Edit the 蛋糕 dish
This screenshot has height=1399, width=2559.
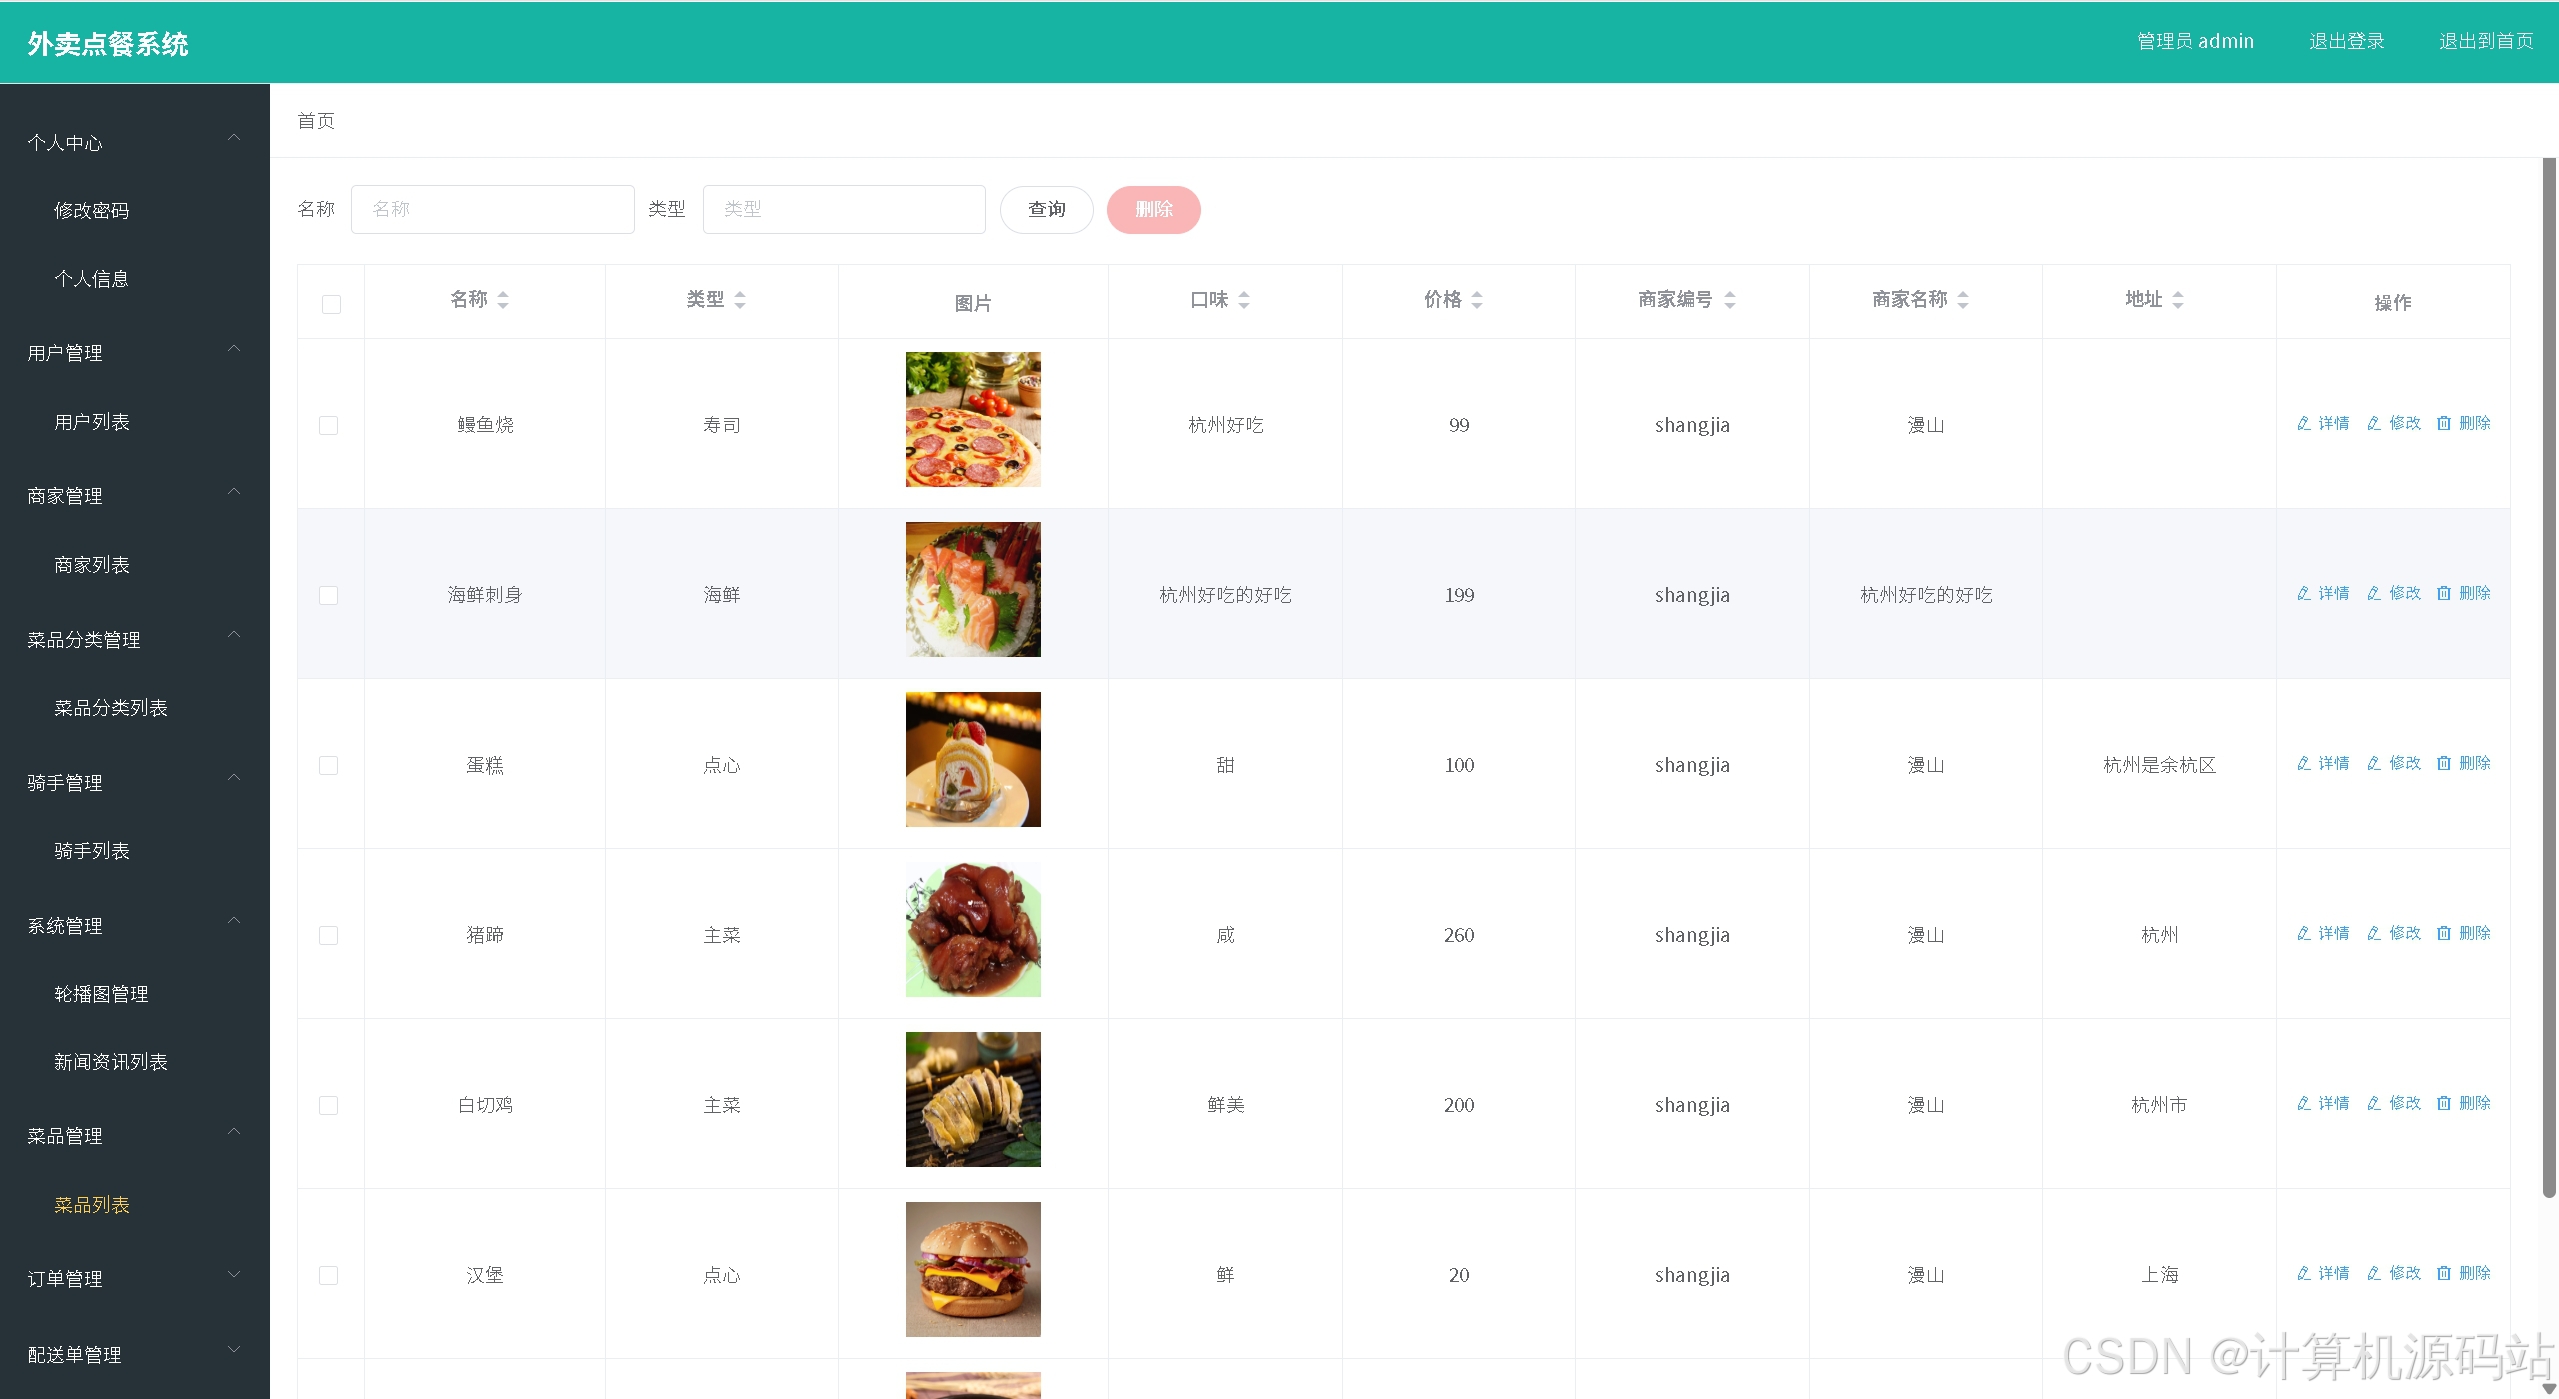pos(2393,764)
